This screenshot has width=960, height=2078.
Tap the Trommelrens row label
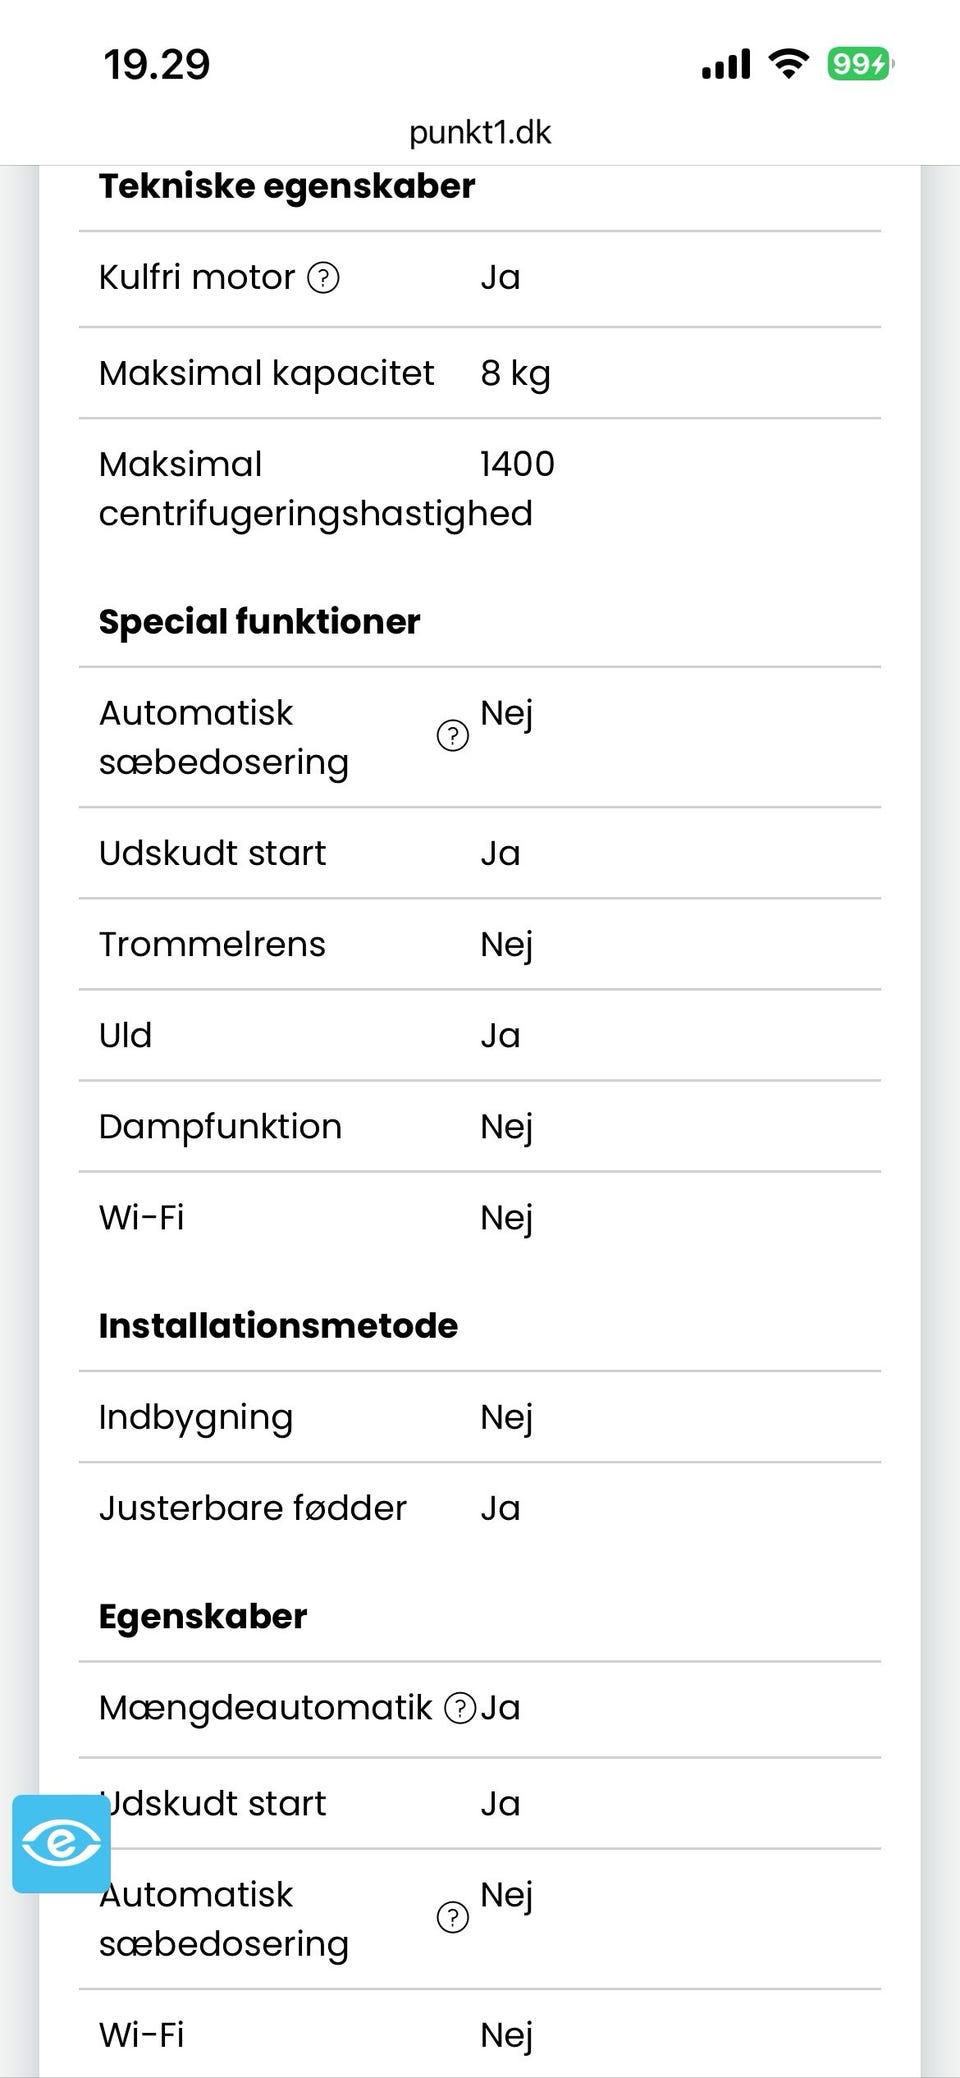[x=212, y=944]
